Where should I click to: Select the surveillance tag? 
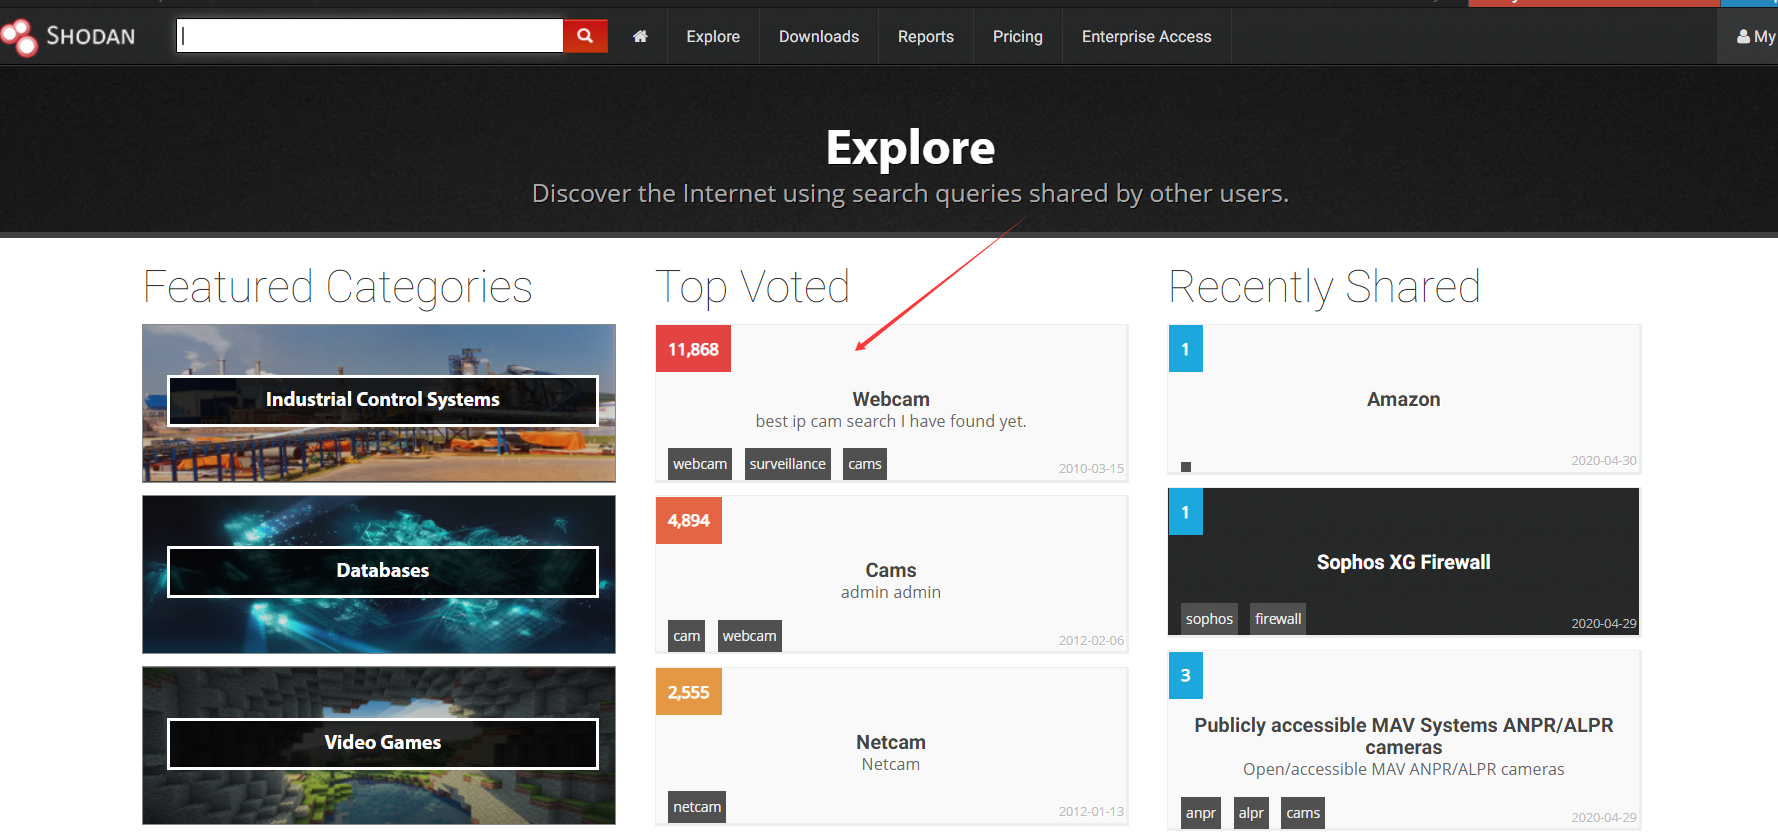788,464
